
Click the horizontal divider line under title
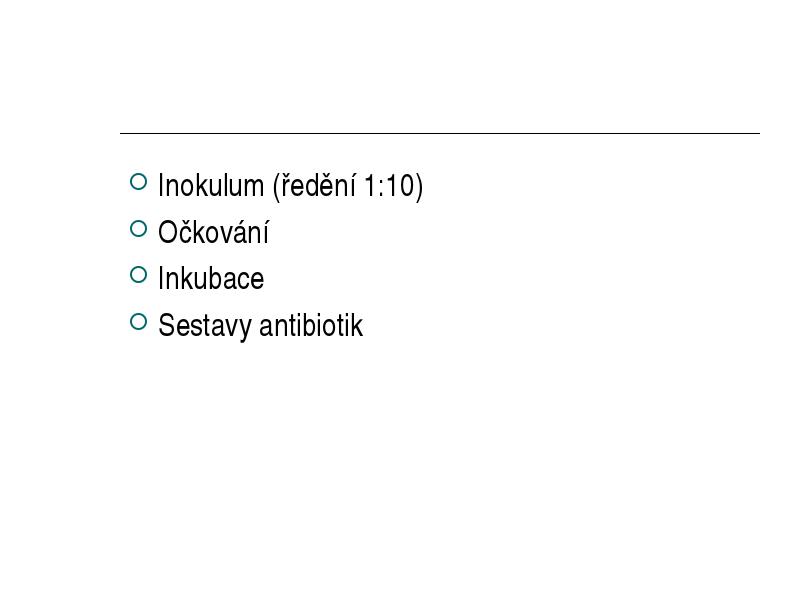coord(440,133)
